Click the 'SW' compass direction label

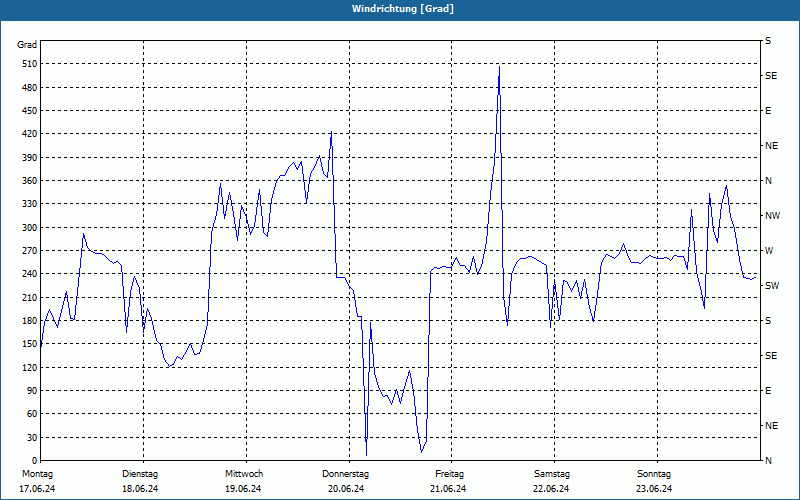tap(772, 286)
